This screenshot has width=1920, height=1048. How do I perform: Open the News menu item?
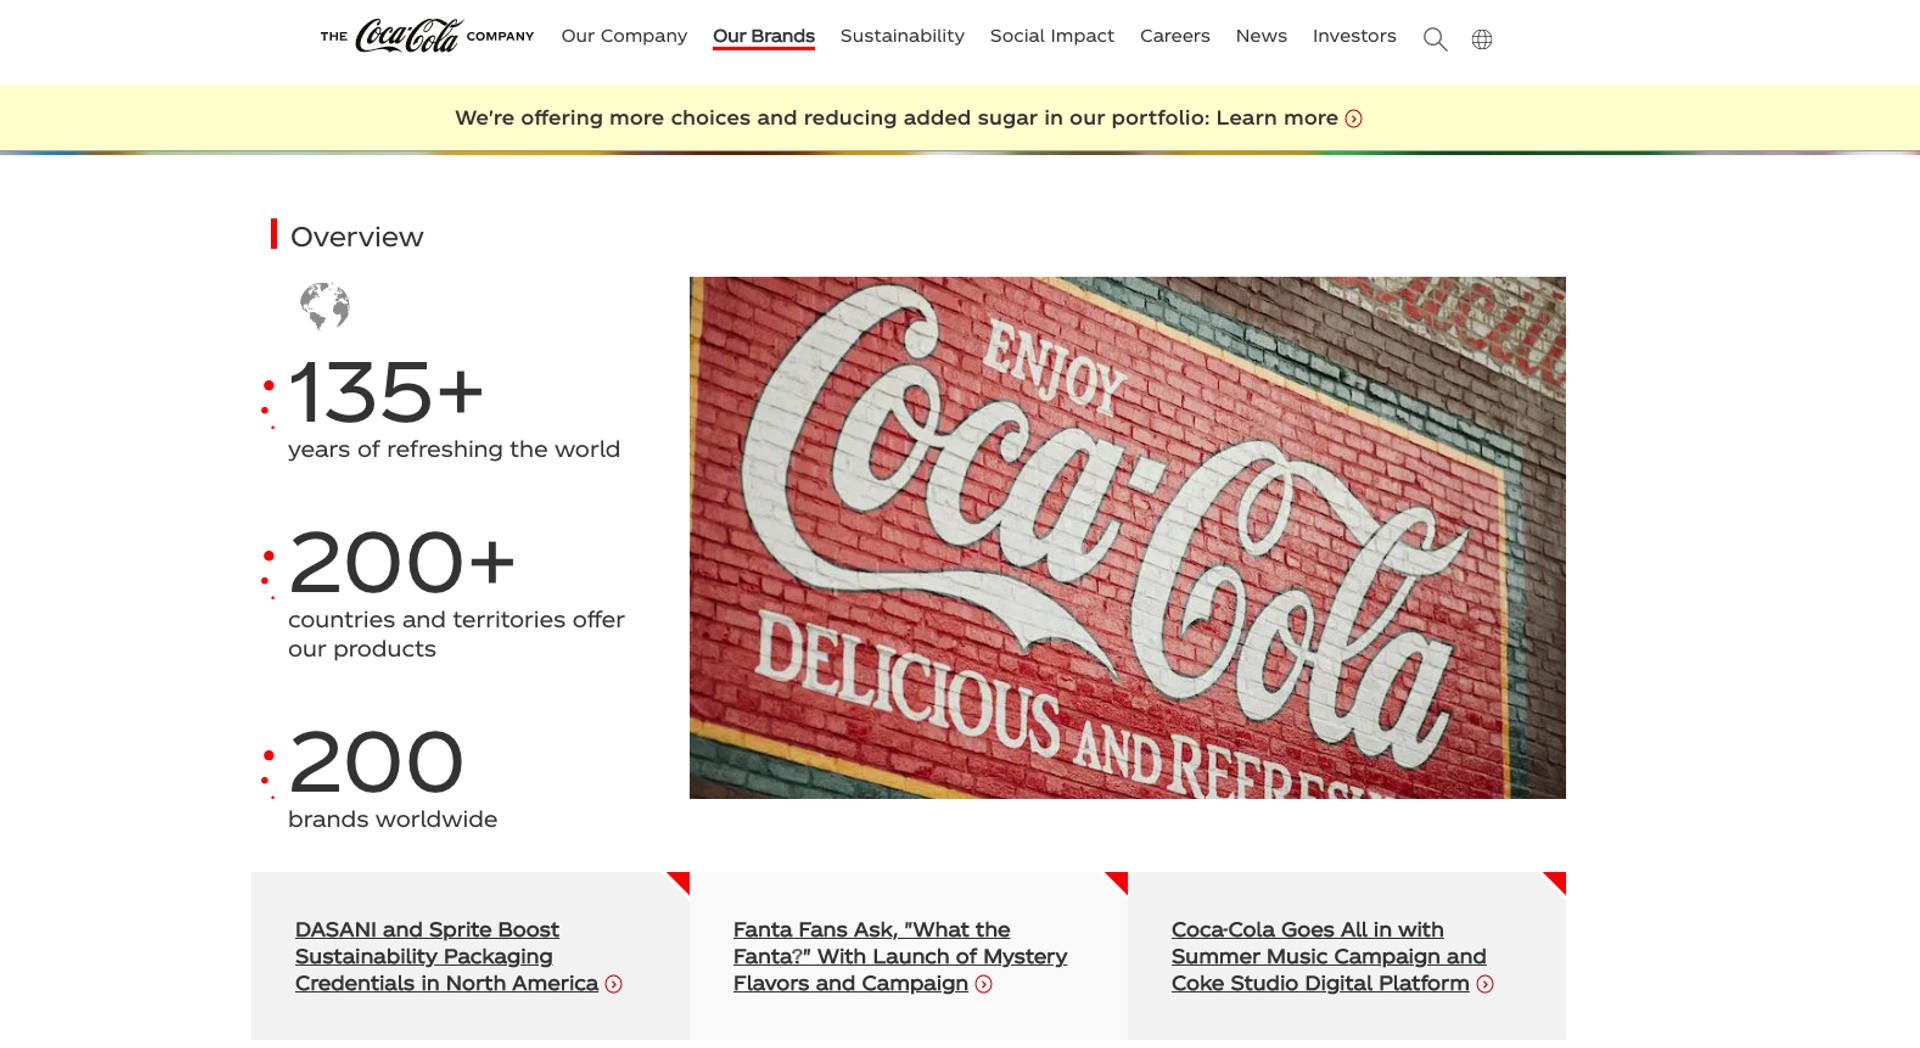coord(1260,36)
